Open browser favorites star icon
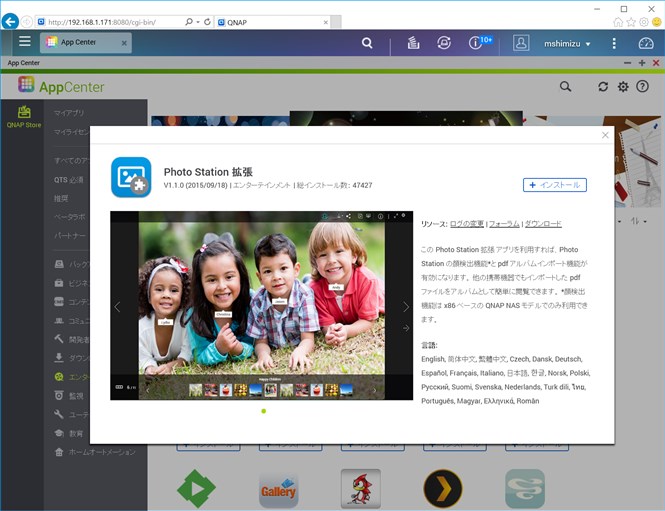 (631, 22)
